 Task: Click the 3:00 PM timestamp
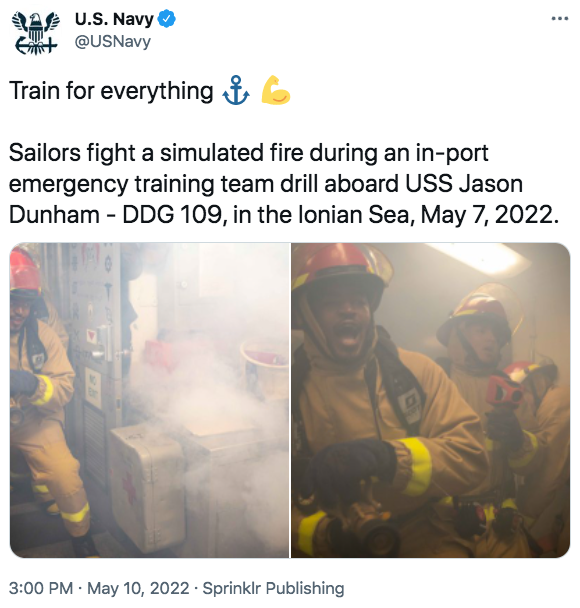click(41, 588)
